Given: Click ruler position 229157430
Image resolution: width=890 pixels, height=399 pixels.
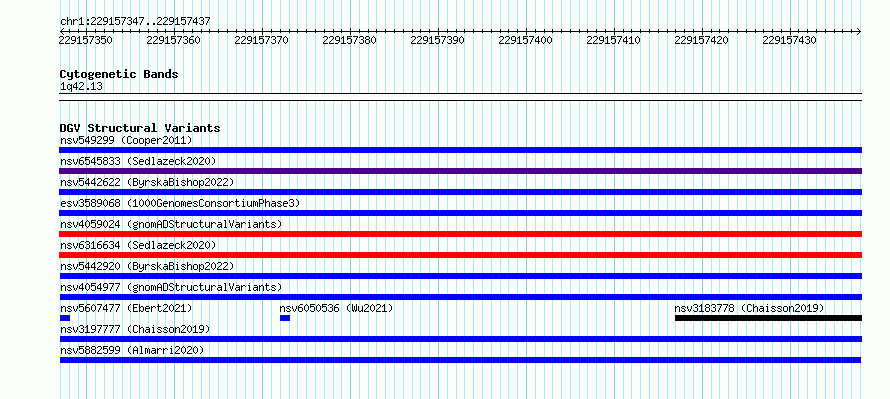Looking at the screenshot, I should point(790,40).
